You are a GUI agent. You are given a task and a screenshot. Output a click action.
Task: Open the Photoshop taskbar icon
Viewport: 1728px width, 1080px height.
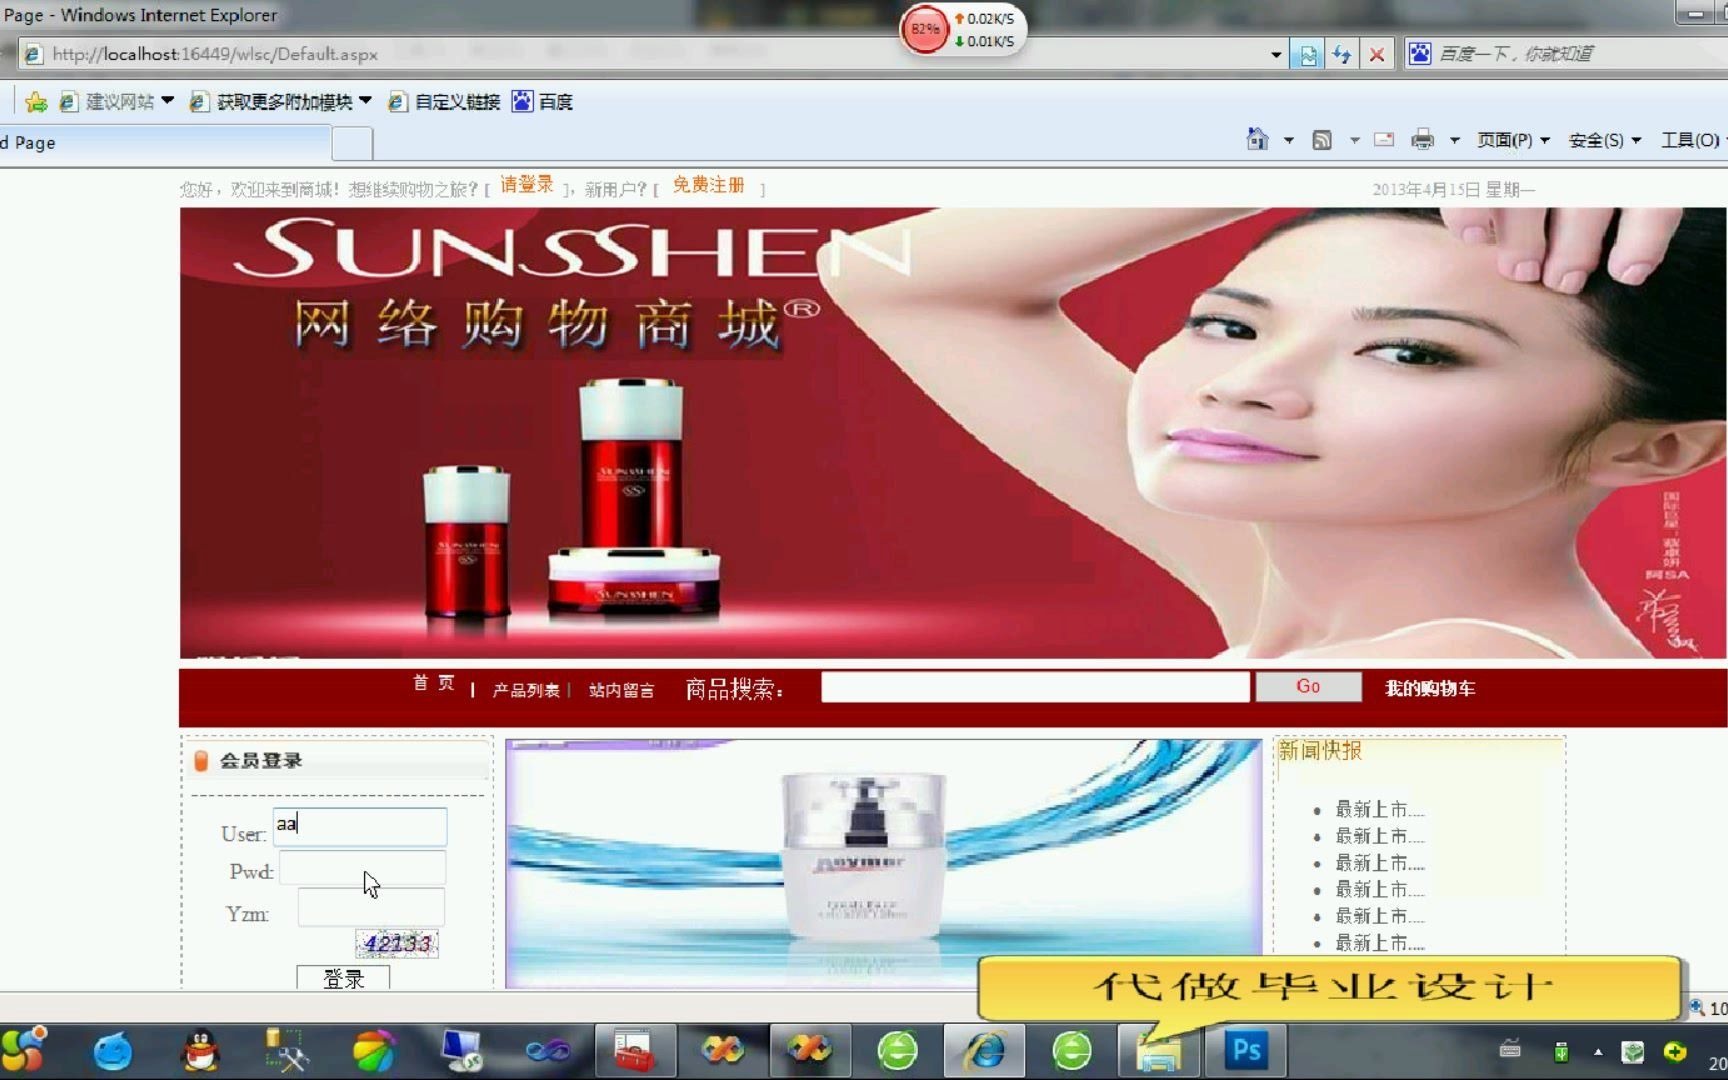click(1246, 1052)
